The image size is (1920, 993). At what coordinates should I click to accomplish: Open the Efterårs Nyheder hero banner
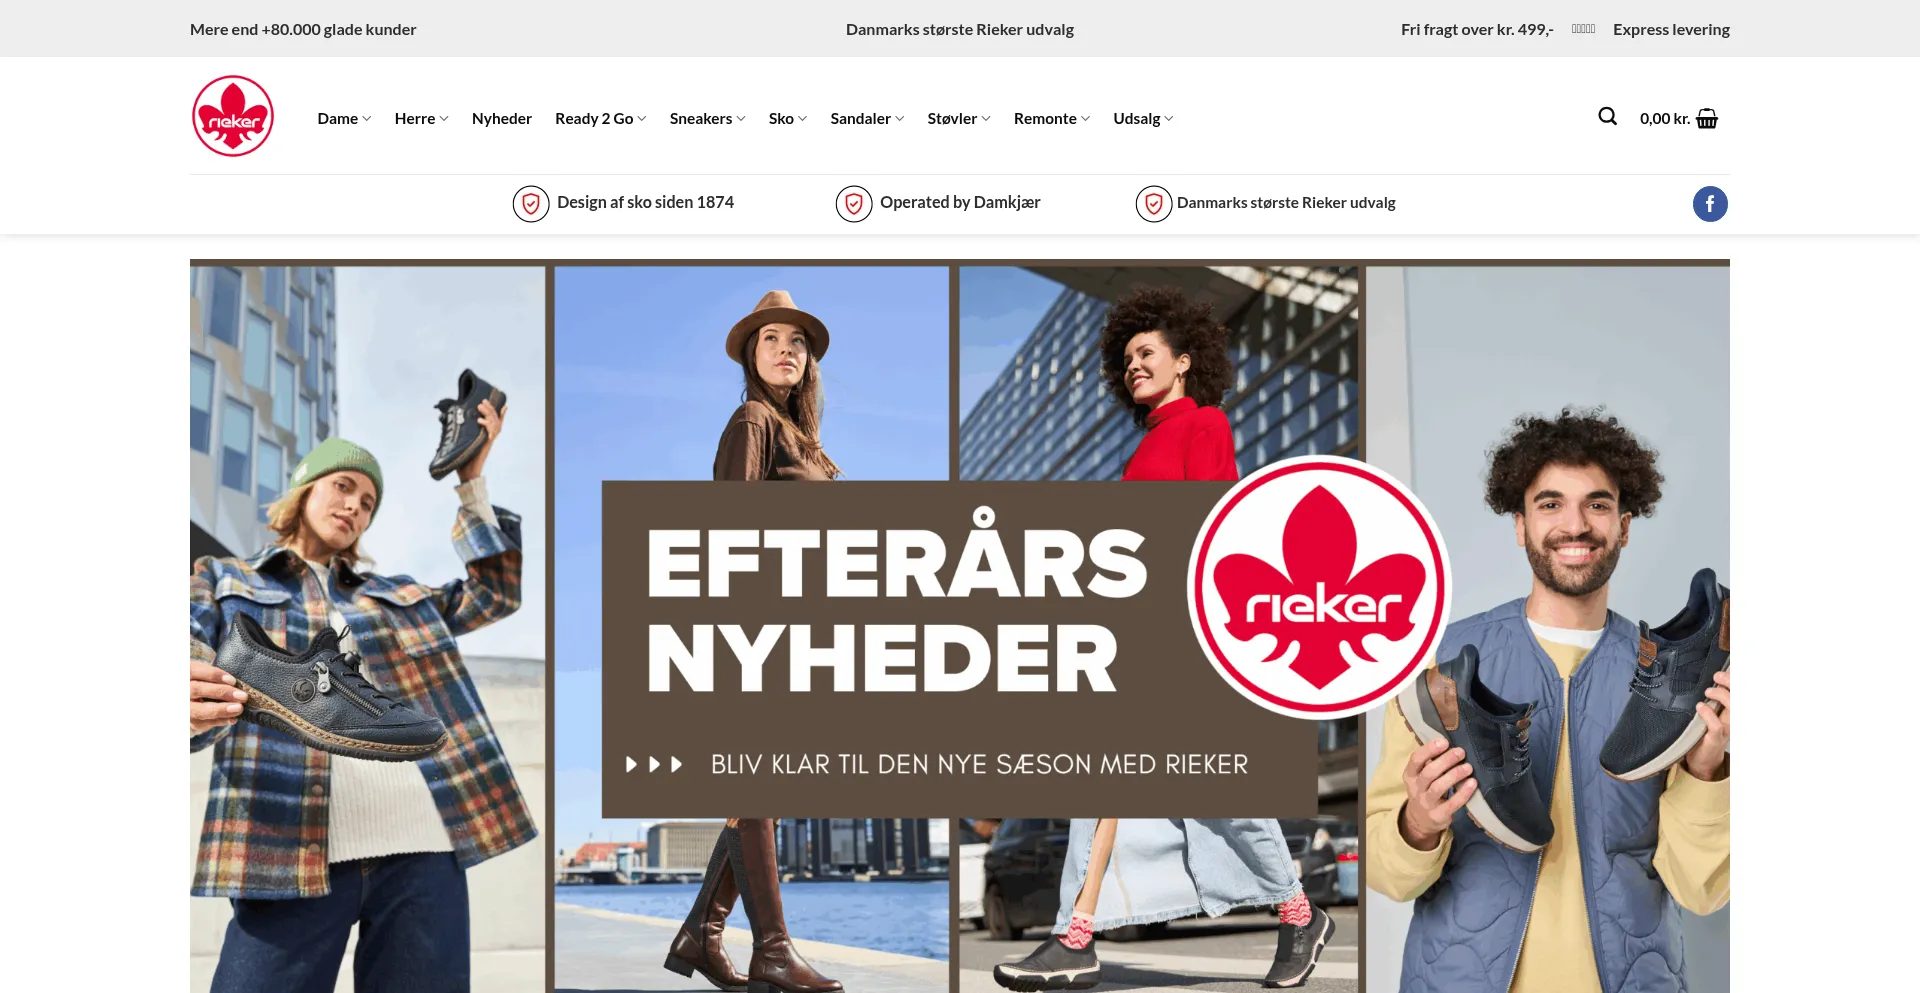960,626
